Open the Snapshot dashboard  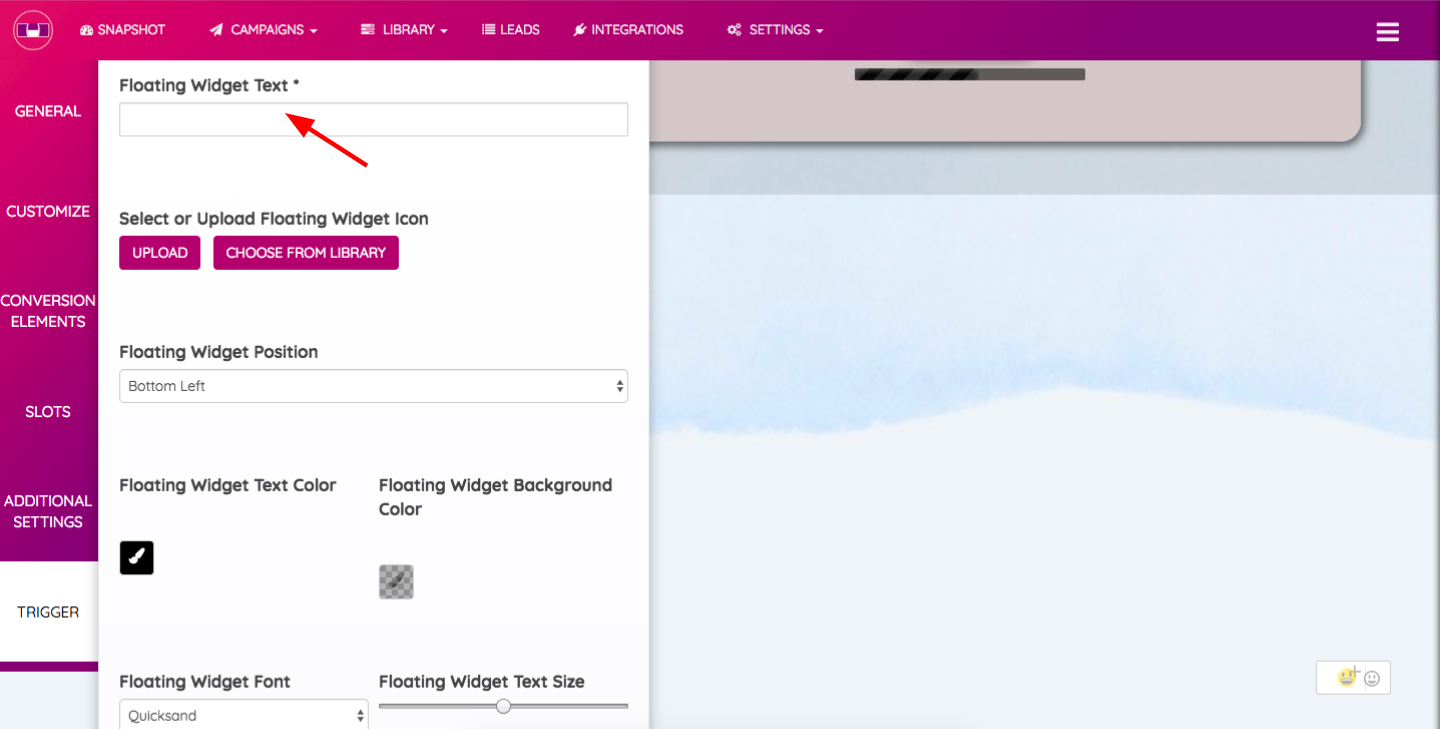[122, 30]
